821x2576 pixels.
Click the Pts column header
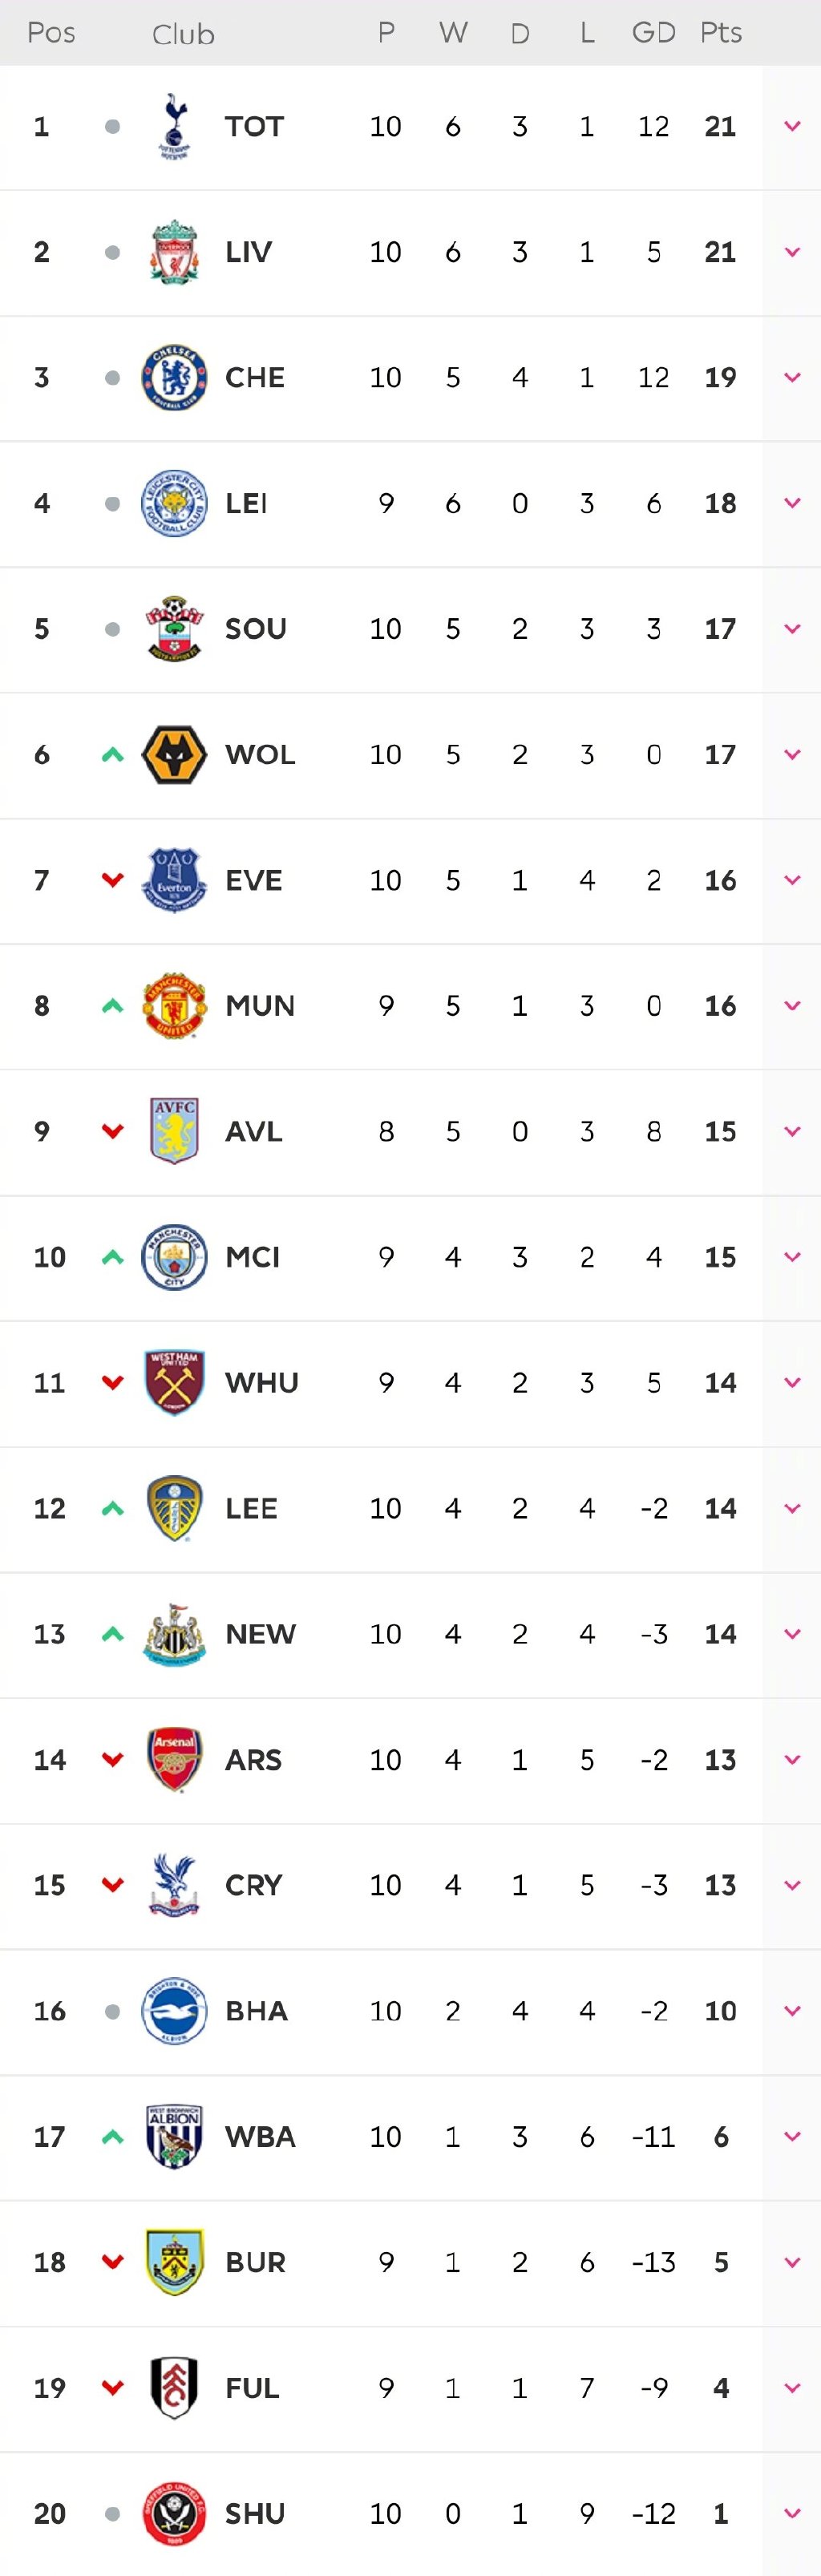(720, 33)
